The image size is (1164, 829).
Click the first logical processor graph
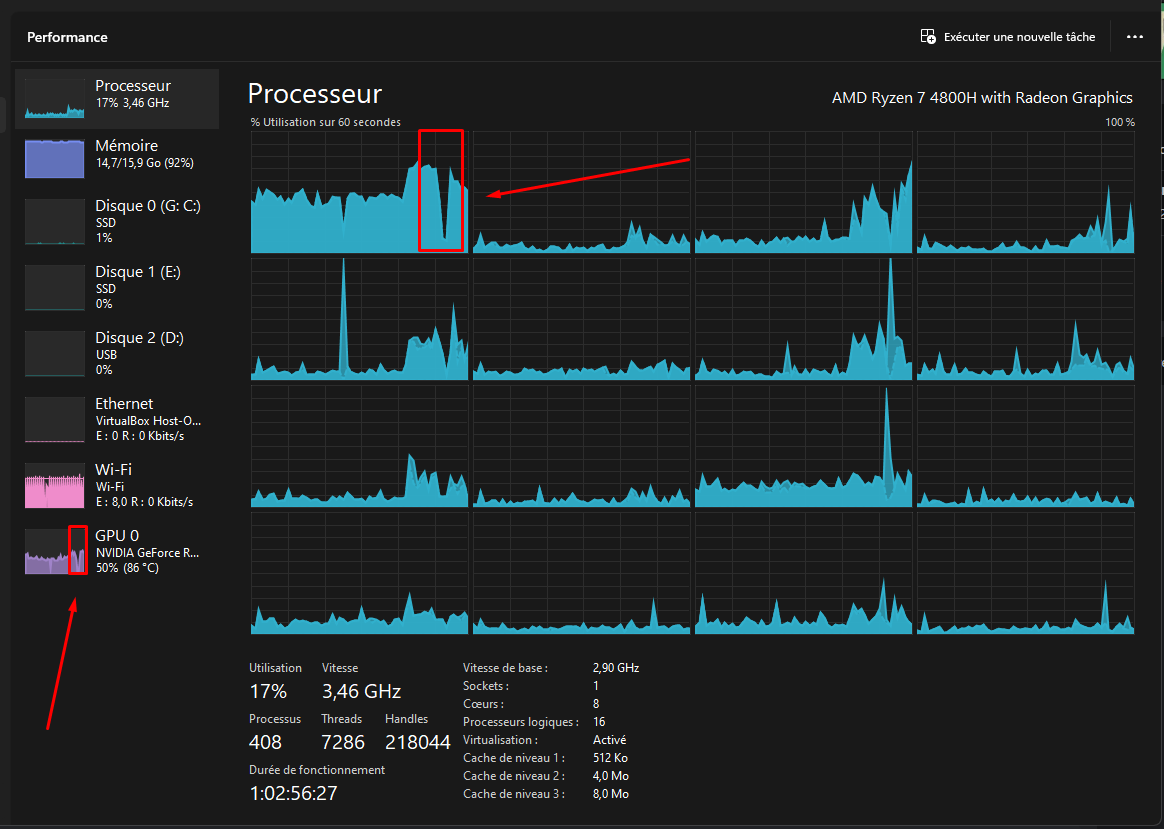pos(359,192)
